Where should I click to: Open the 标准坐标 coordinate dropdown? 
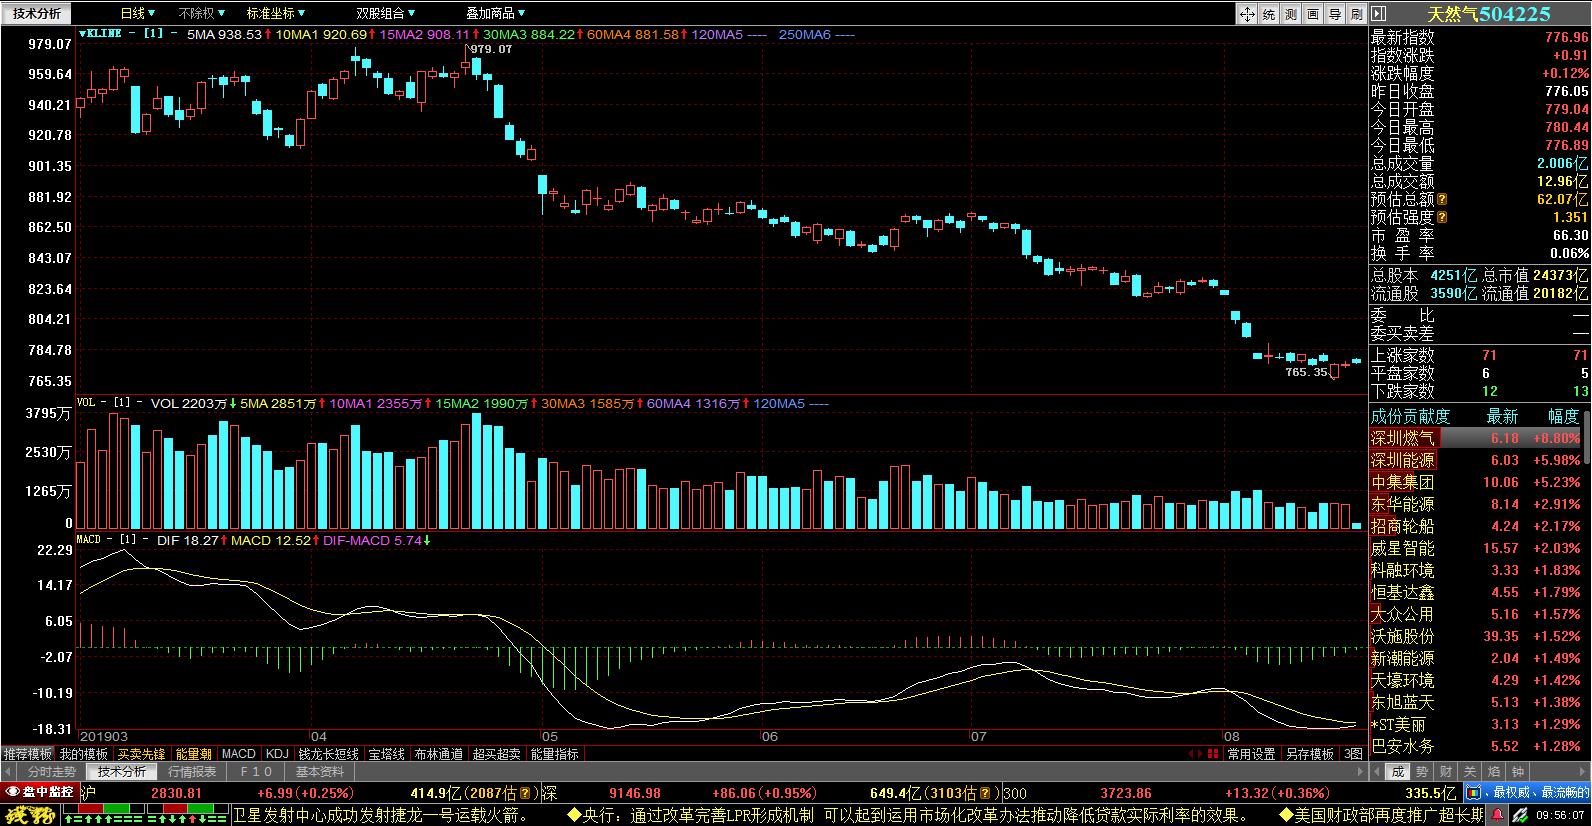[x=276, y=13]
